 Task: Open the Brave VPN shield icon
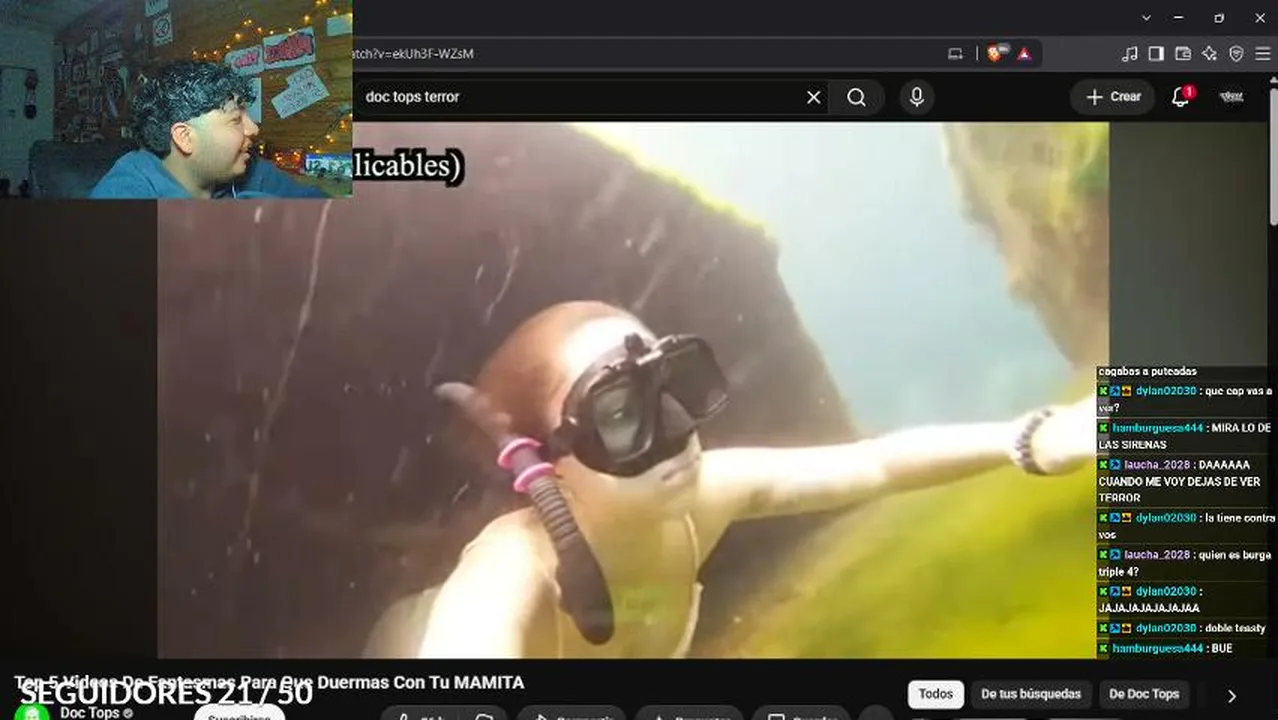(1236, 54)
